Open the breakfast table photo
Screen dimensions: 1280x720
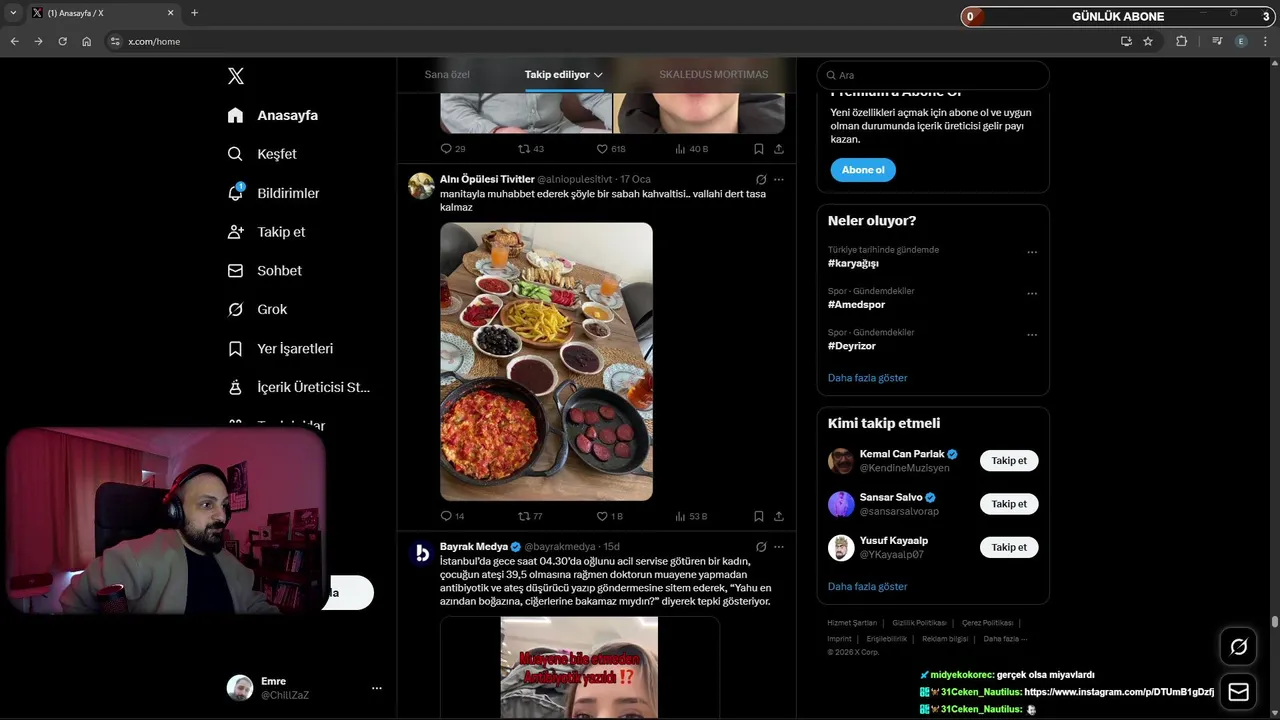click(546, 361)
